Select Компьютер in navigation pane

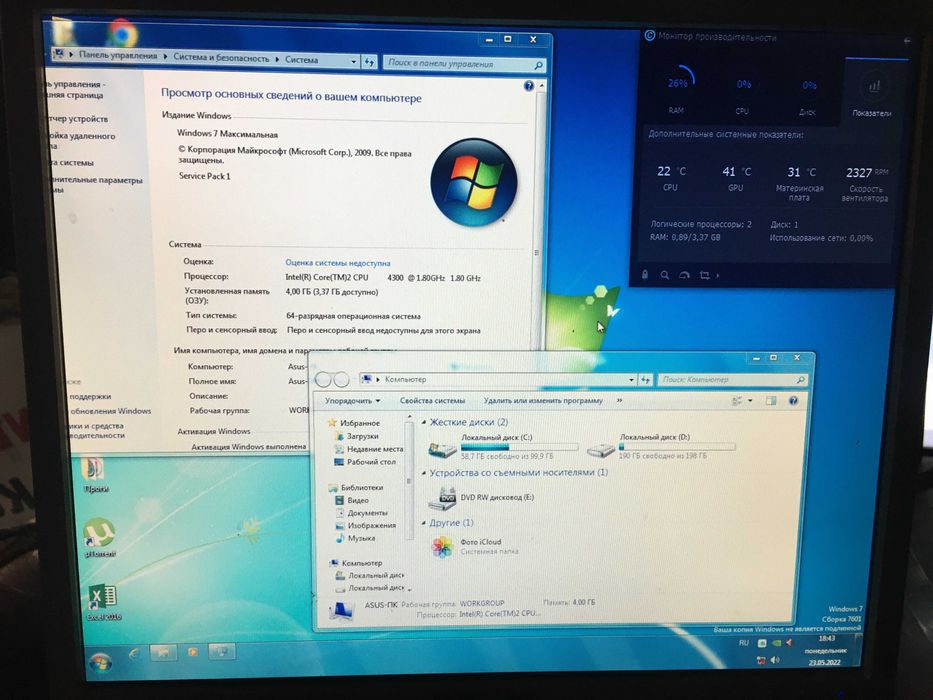coord(362,562)
